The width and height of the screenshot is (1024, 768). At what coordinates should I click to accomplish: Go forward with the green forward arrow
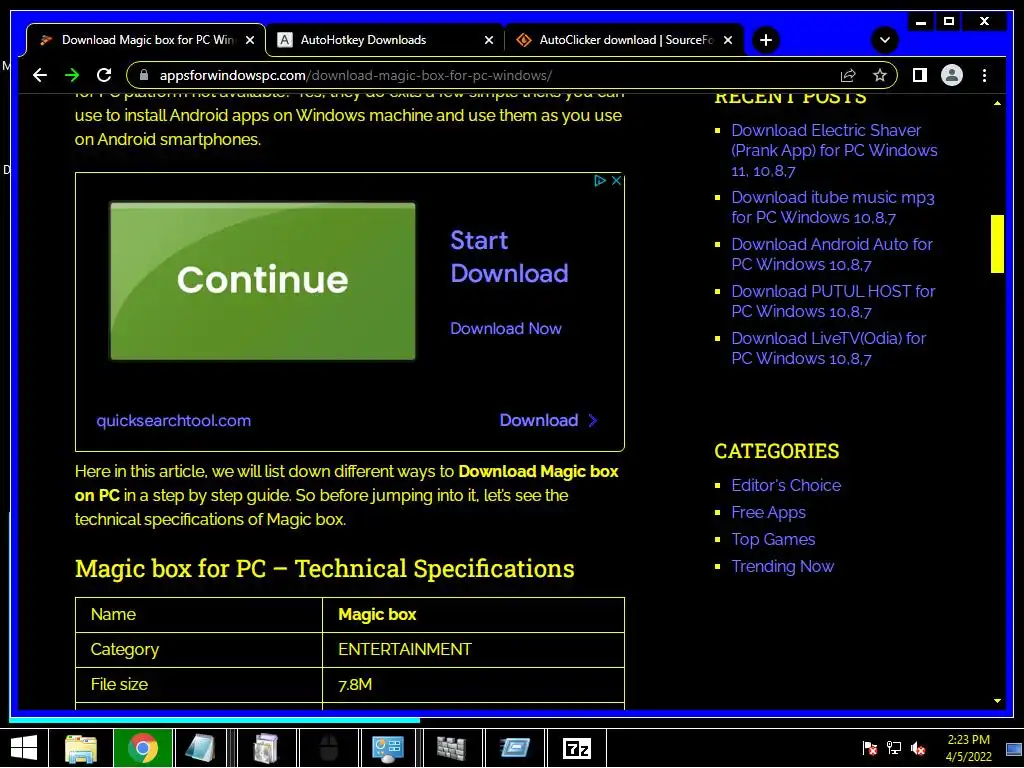point(72,75)
